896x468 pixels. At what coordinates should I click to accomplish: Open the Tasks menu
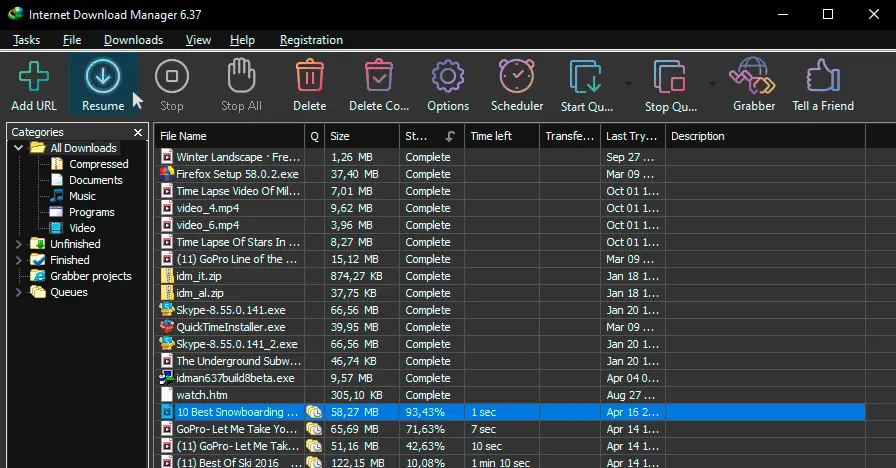pyautogui.click(x=26, y=40)
